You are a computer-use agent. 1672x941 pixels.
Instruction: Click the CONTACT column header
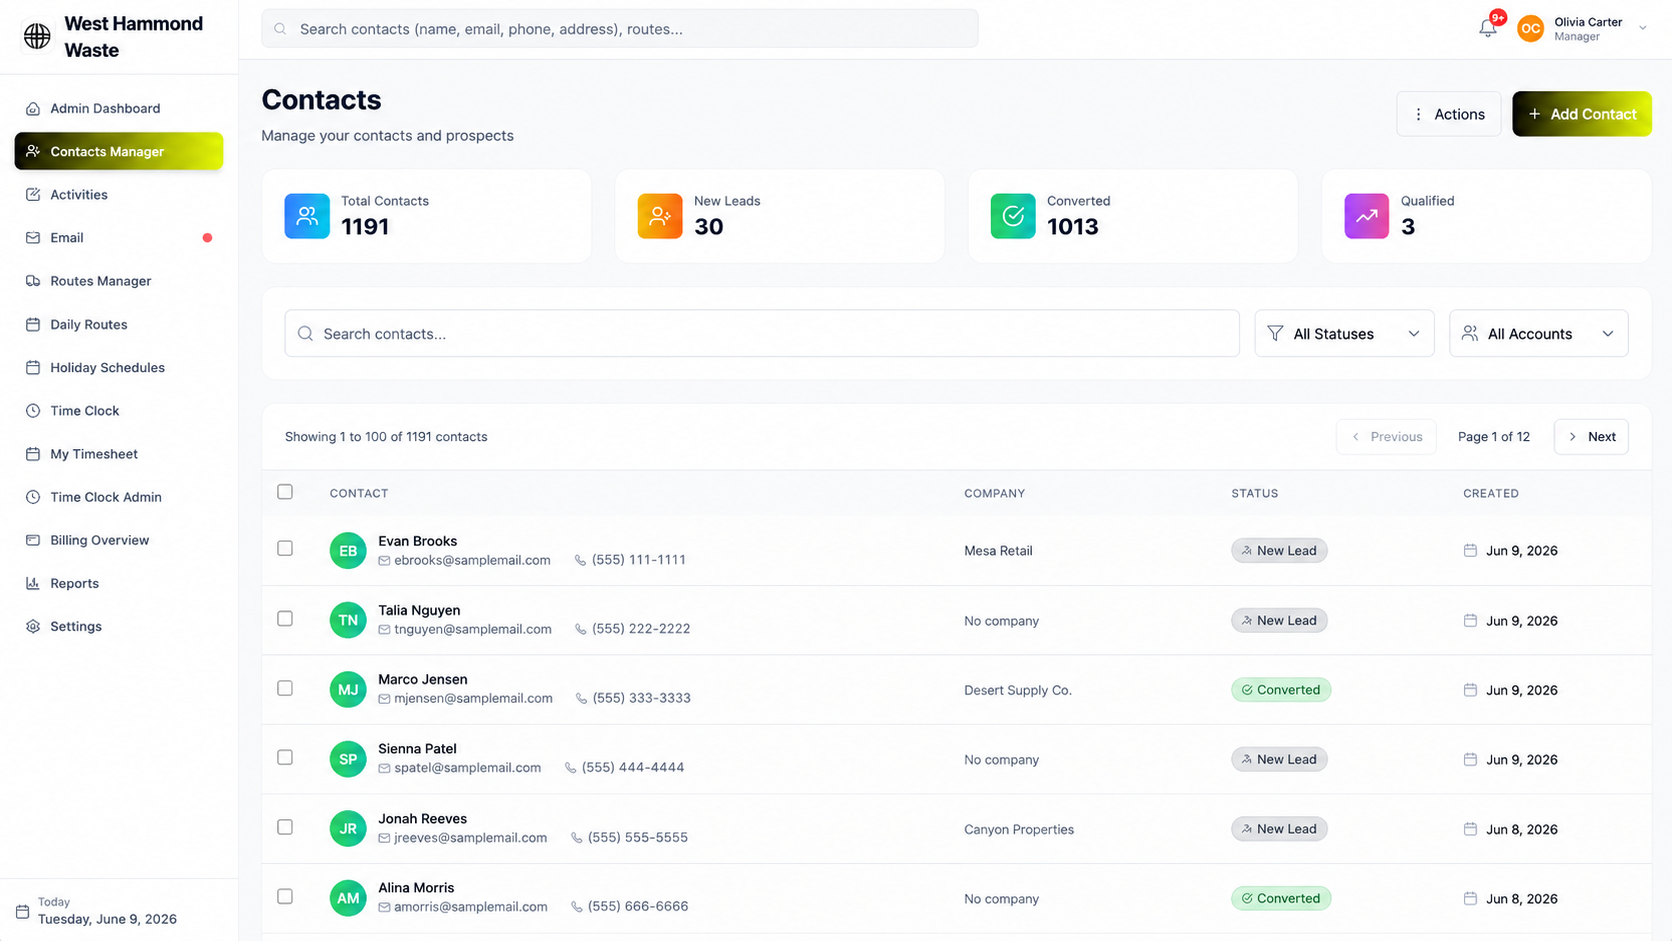point(359,493)
